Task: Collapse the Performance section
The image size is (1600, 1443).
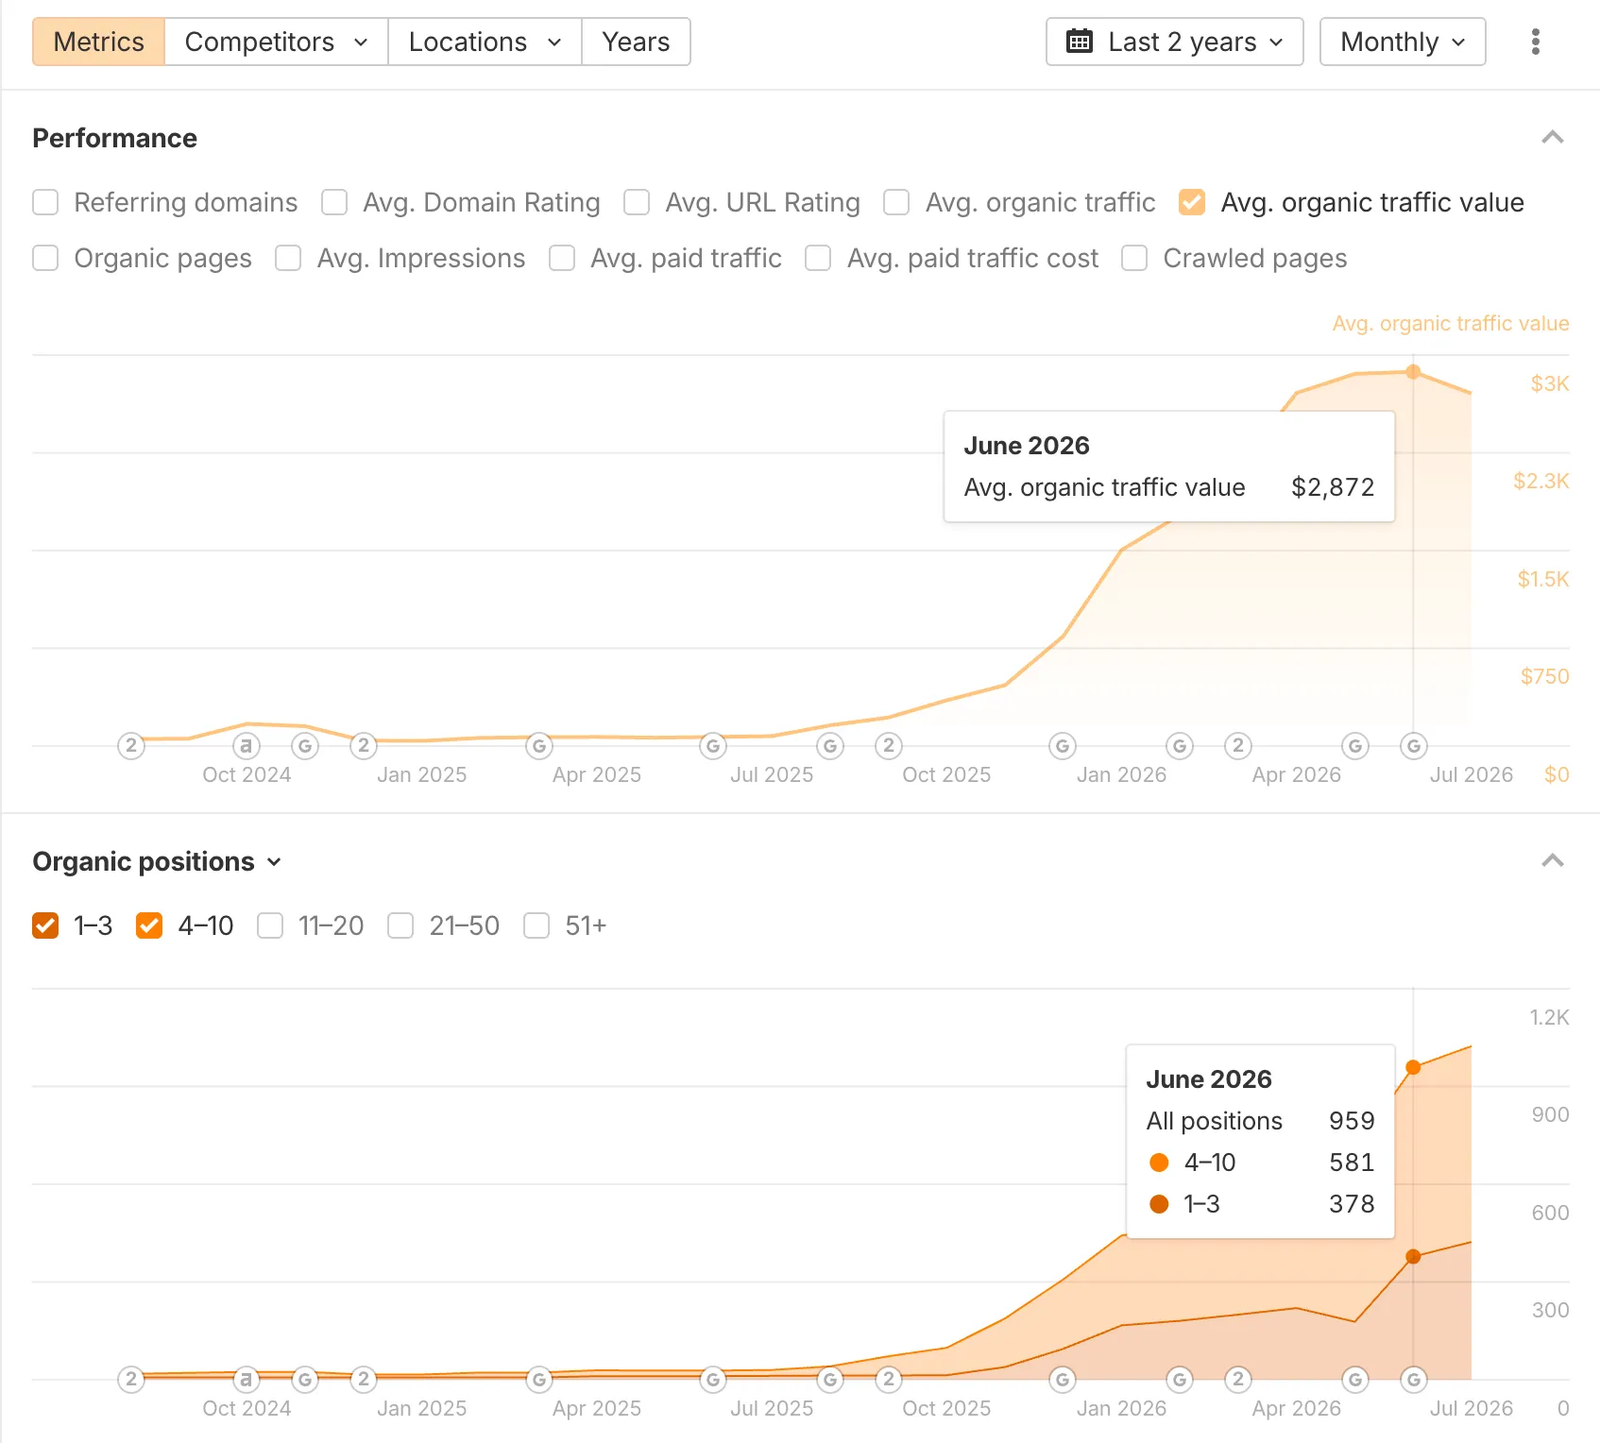Action: coord(1552,138)
